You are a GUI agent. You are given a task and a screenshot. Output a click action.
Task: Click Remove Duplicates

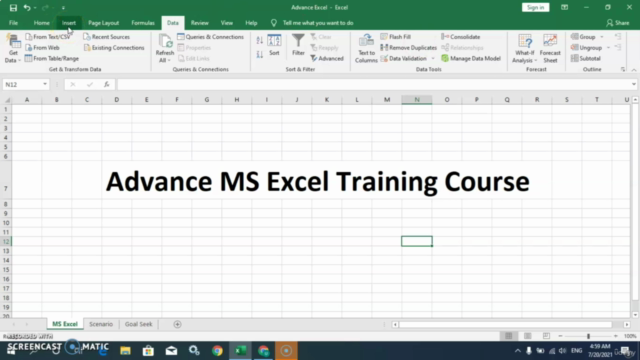click(409, 48)
